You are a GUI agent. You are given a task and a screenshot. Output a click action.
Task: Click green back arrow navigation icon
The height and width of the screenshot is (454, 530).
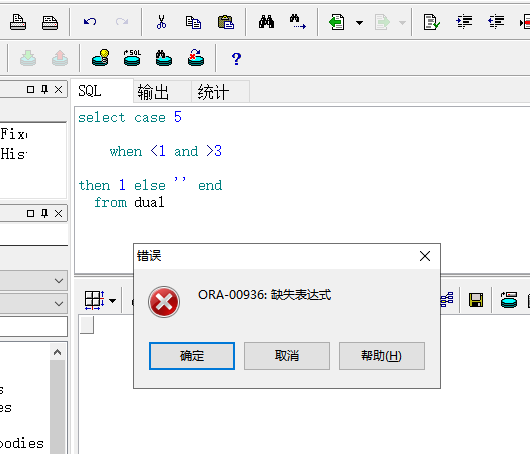(x=337, y=22)
